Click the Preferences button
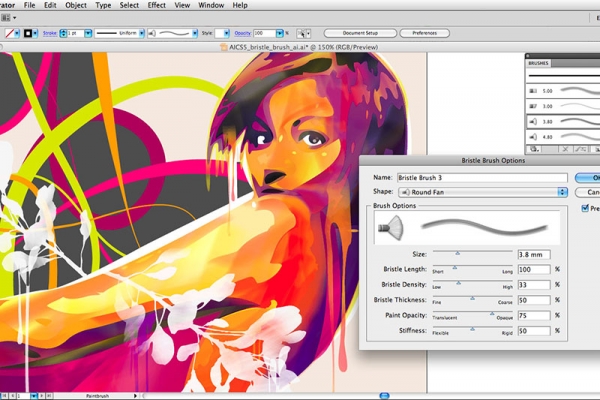 424,33
